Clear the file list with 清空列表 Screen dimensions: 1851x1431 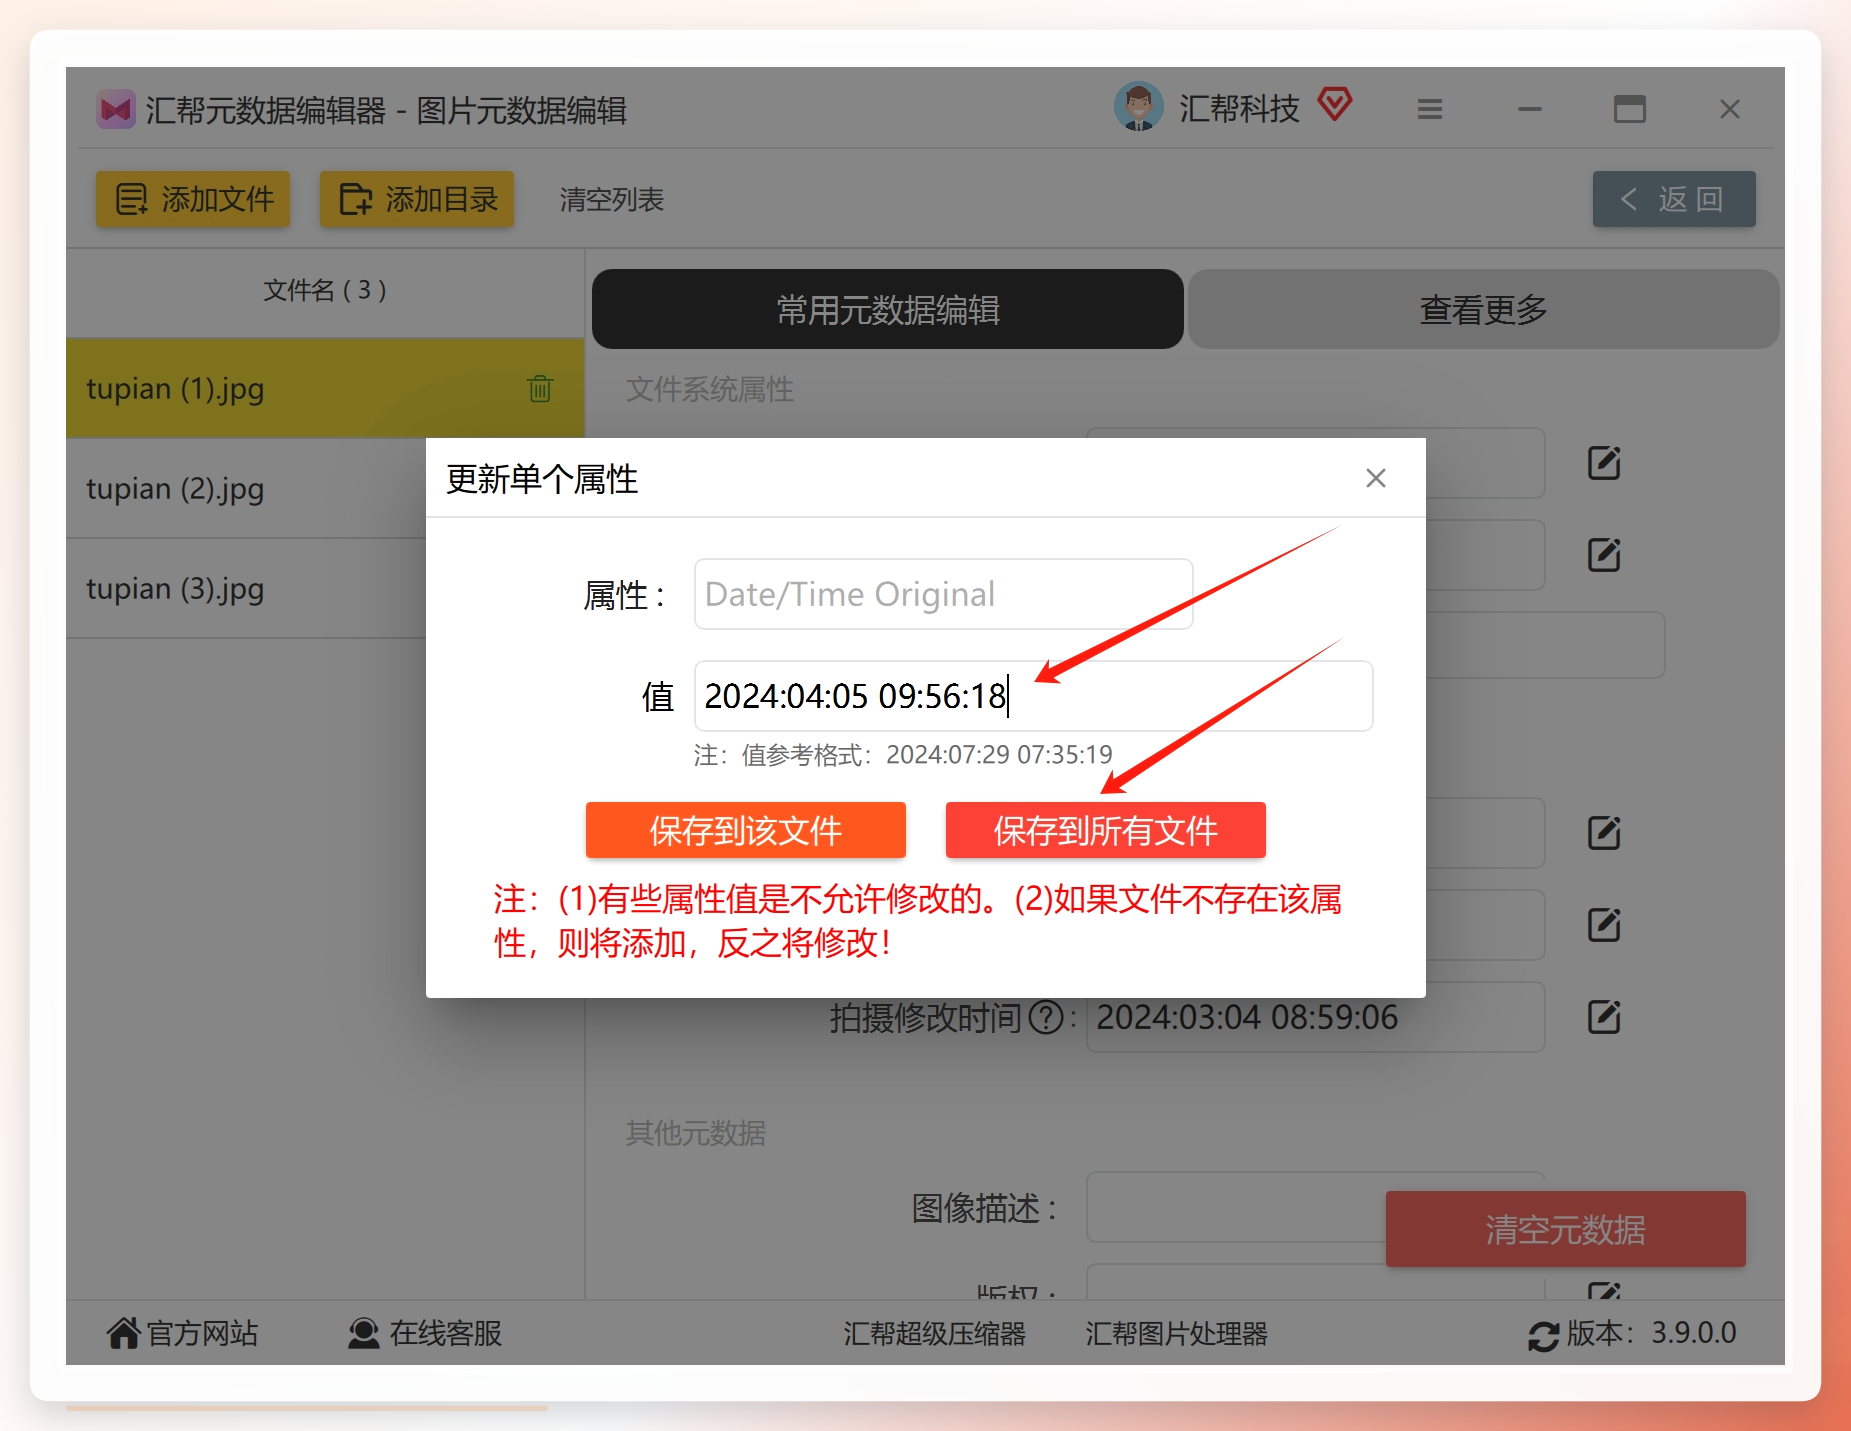[x=612, y=200]
